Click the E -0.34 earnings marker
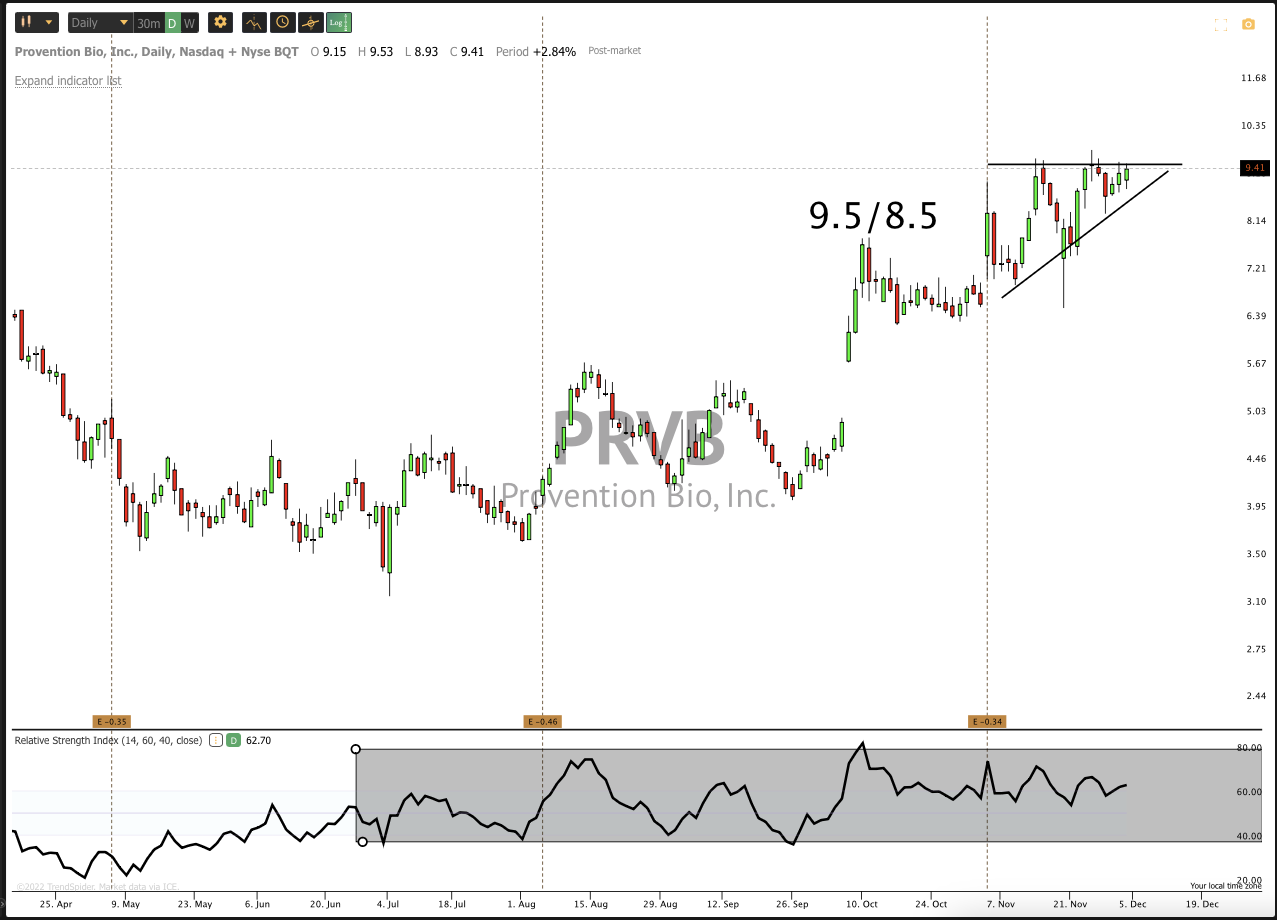This screenshot has height=920, width=1277. [x=986, y=721]
